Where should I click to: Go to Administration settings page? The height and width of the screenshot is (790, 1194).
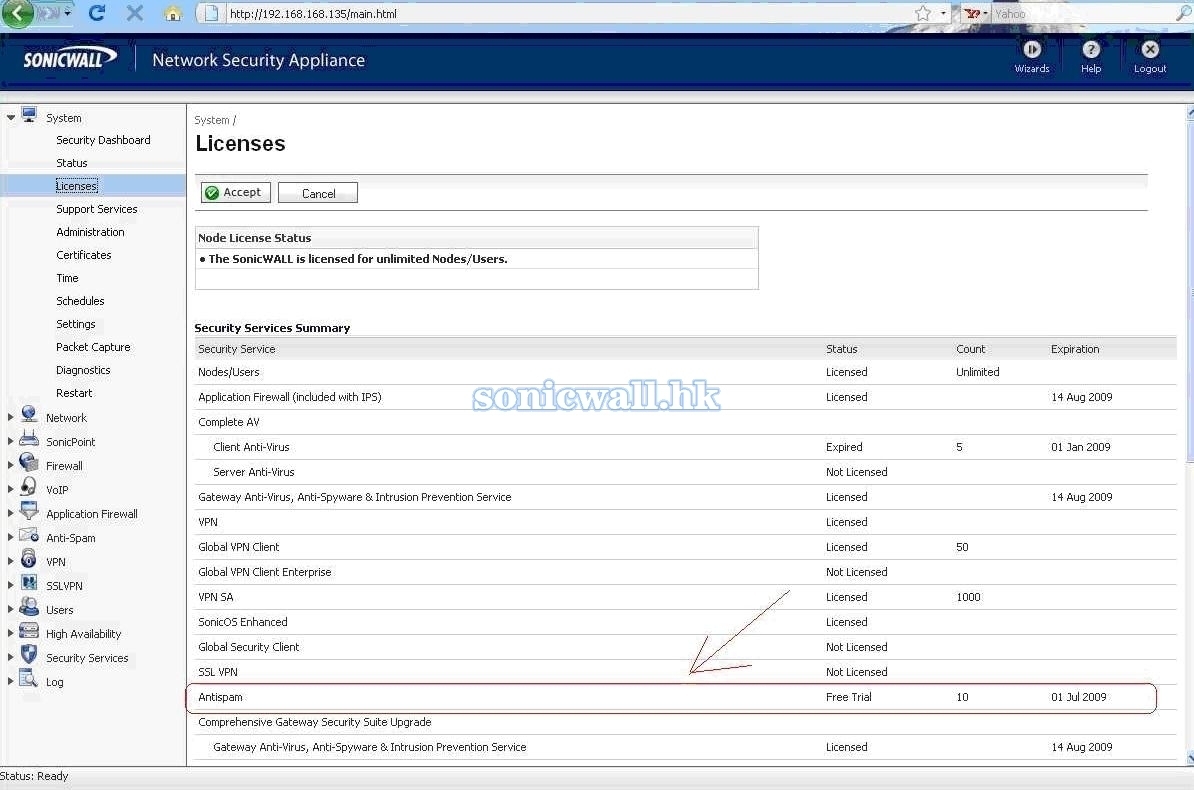tap(90, 232)
